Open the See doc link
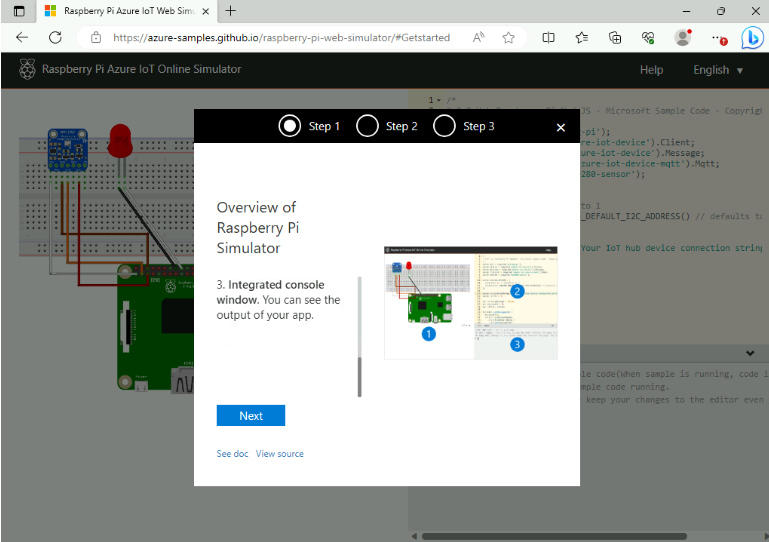The width and height of the screenshot is (769, 542). (x=232, y=454)
